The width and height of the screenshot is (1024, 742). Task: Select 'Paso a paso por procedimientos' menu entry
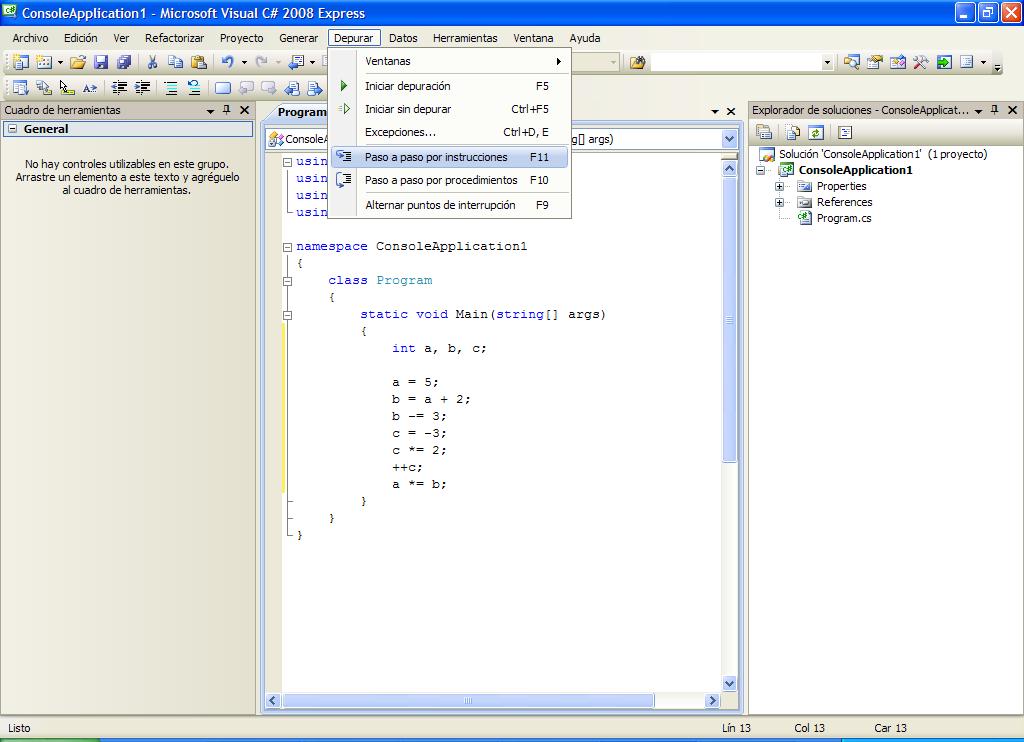click(441, 181)
